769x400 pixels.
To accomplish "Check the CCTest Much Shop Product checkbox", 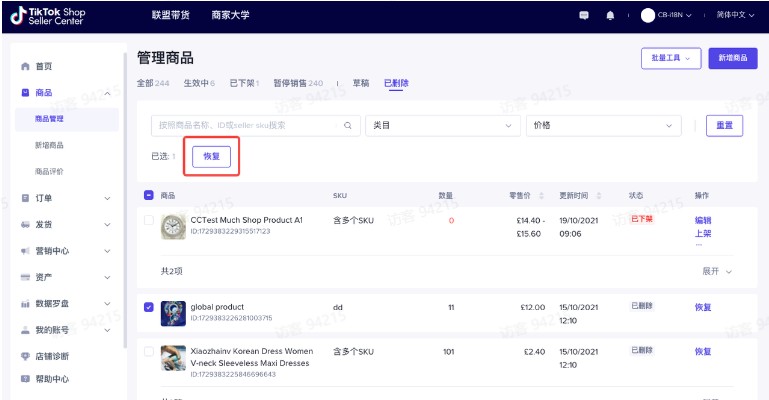I will [149, 220].
